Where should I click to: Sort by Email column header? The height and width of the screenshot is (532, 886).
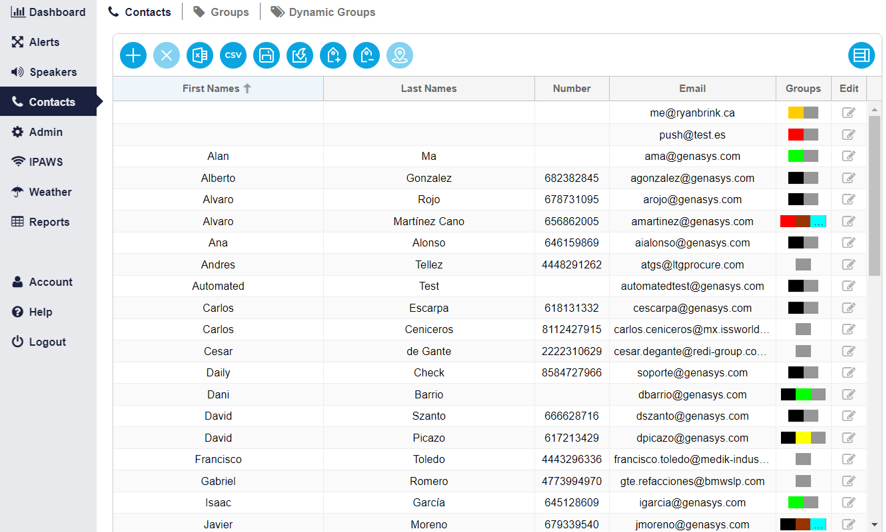[x=692, y=89]
